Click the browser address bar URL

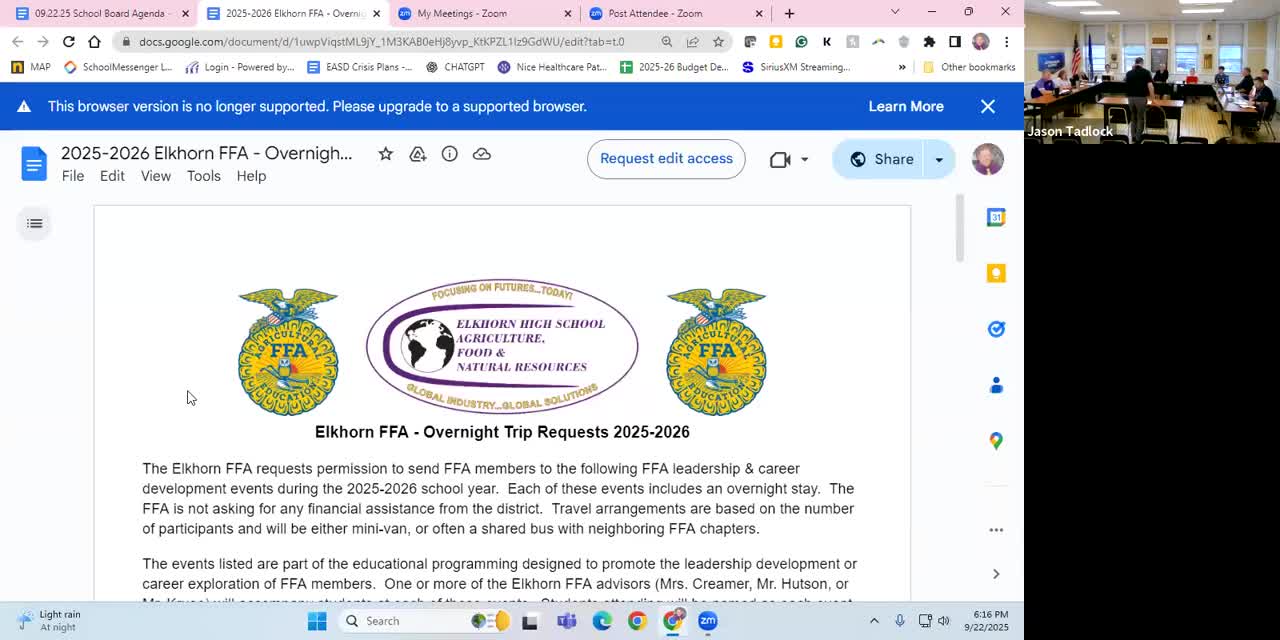tap(380, 42)
